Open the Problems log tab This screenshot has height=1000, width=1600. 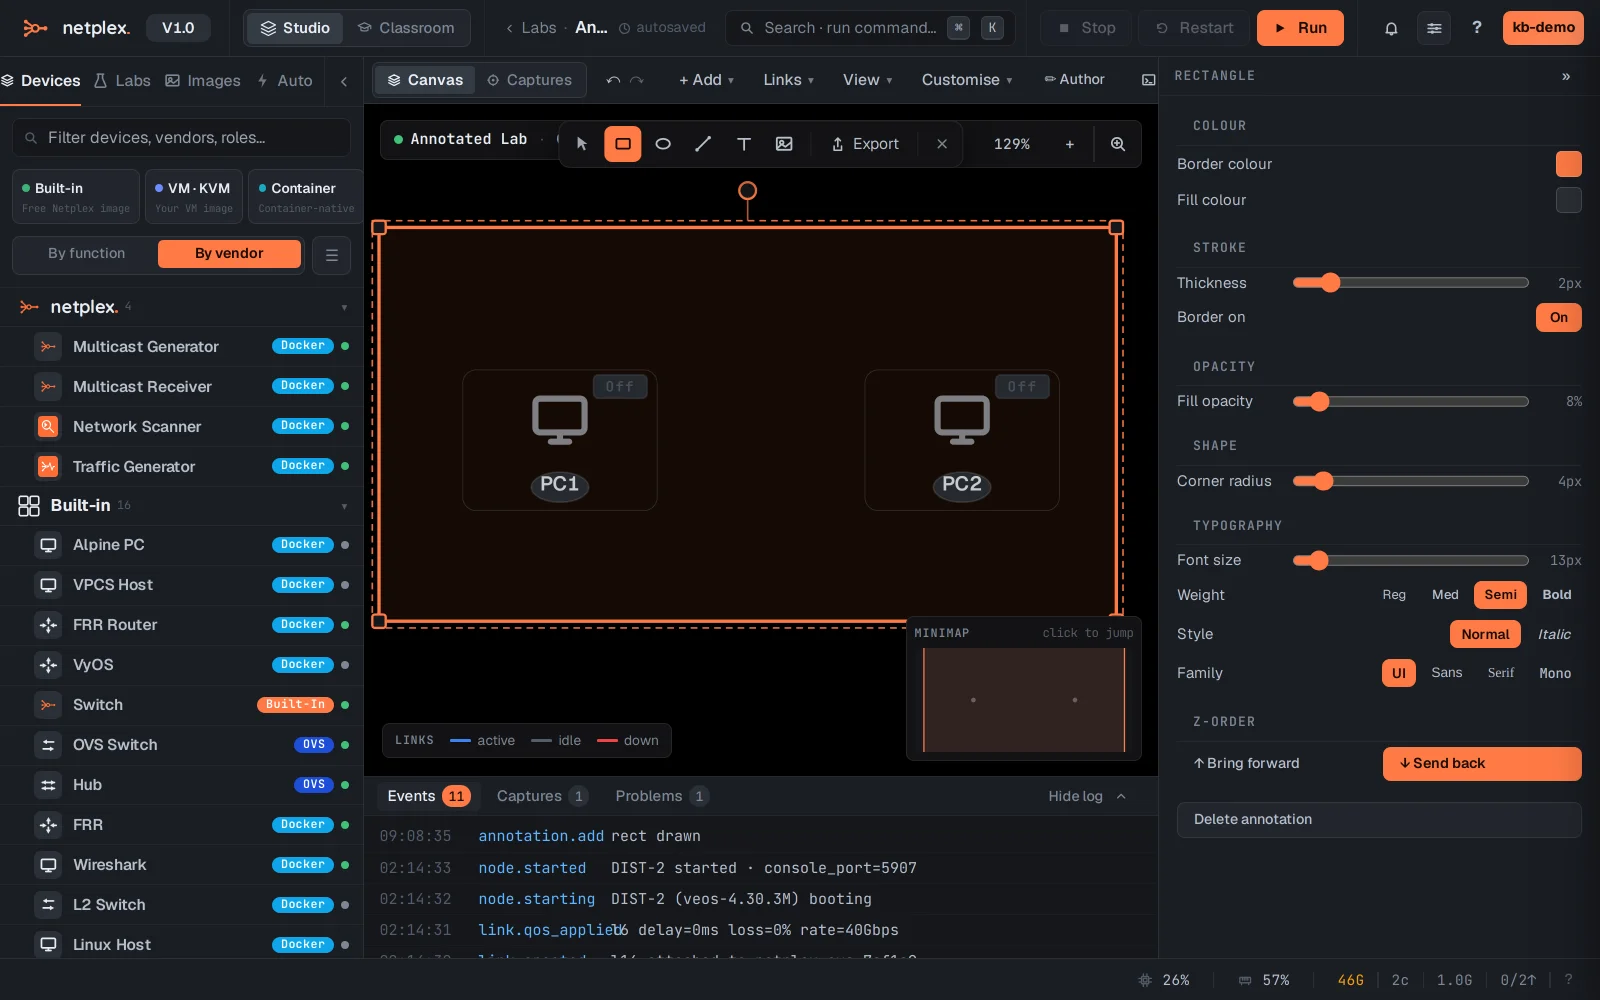661,796
